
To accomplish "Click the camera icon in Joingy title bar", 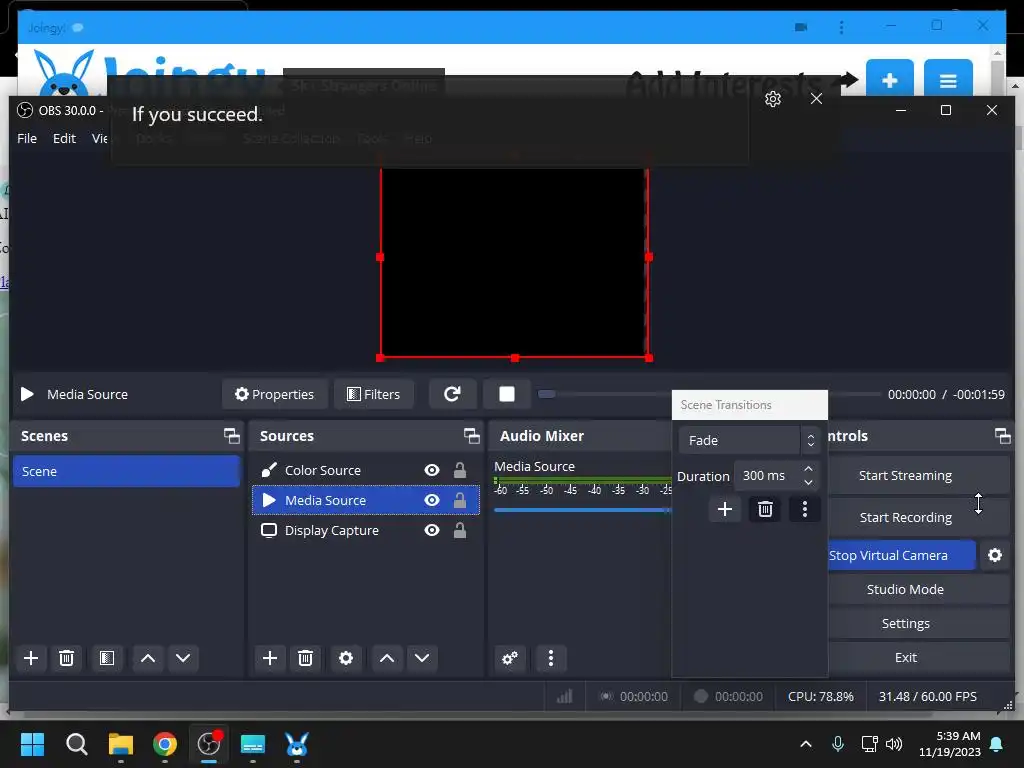I will tap(801, 27).
